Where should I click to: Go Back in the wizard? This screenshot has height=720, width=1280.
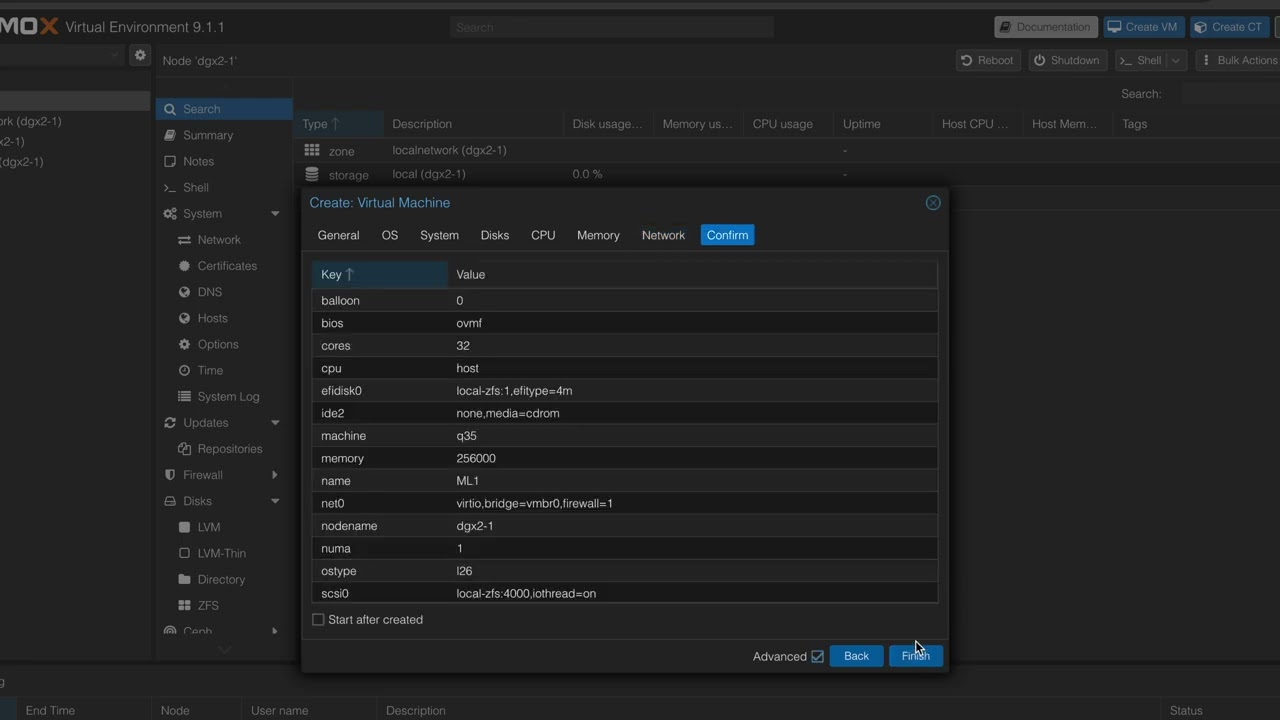point(856,656)
